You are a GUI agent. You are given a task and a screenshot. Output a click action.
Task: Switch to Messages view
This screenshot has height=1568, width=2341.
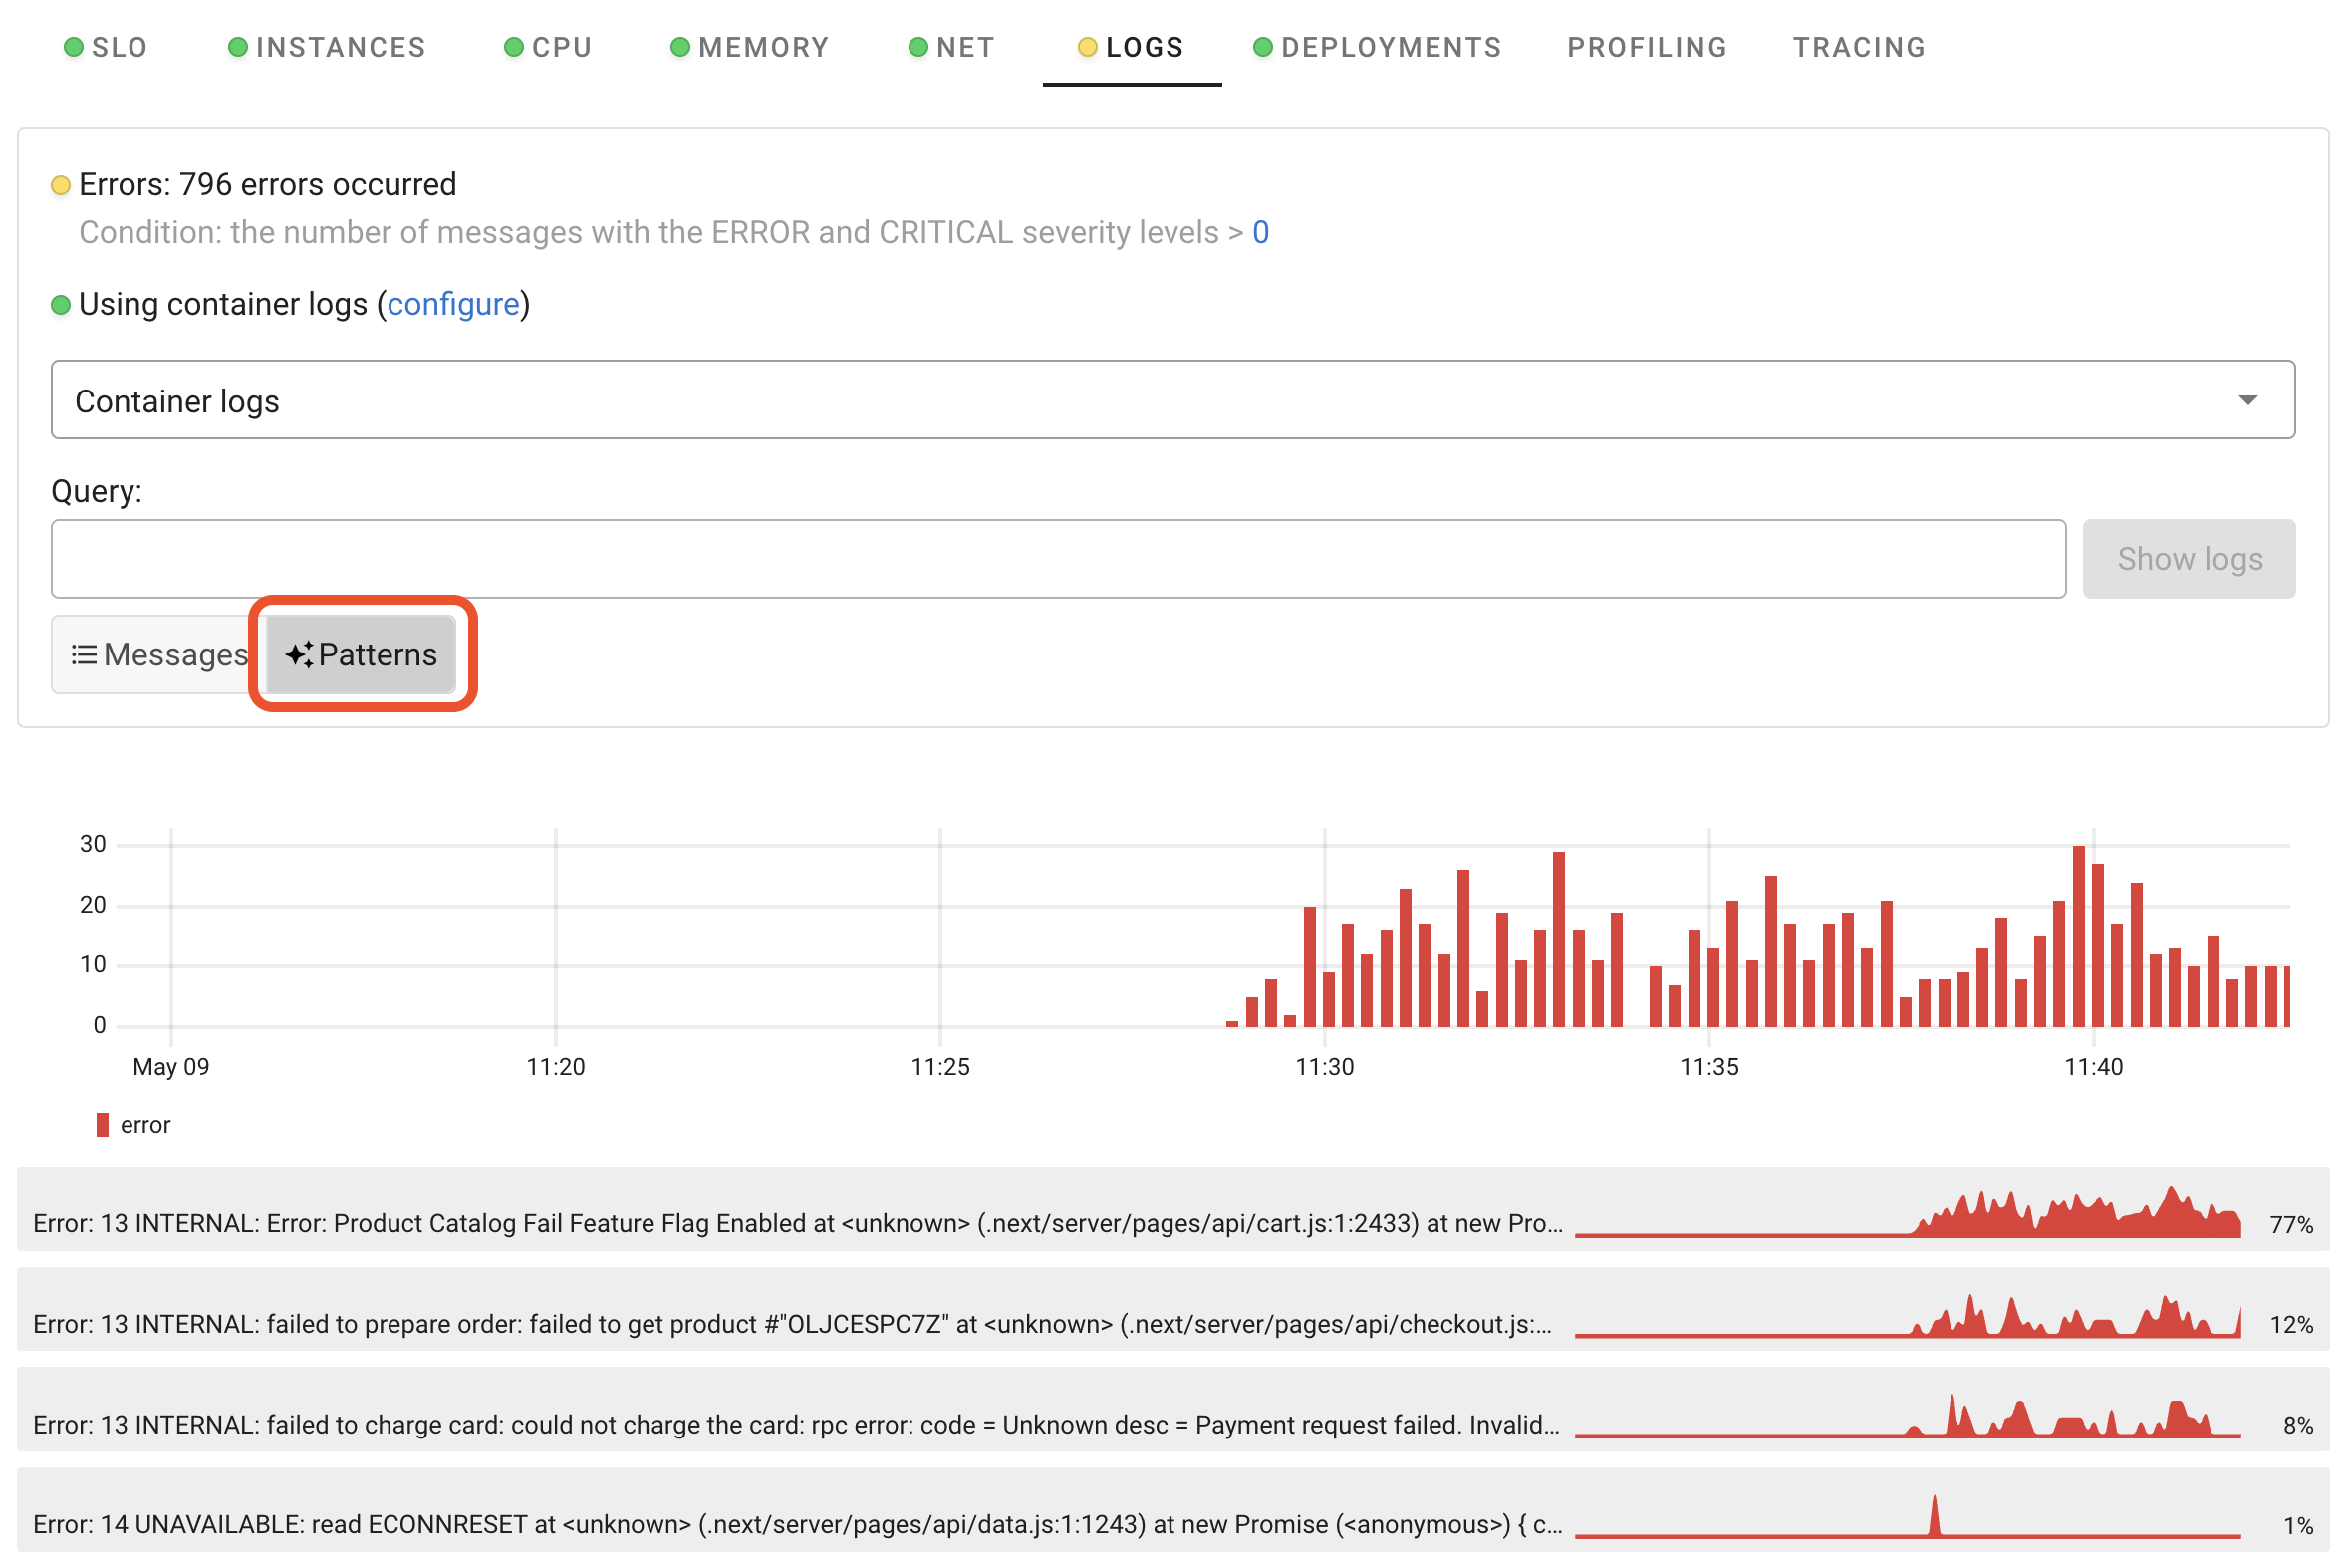(160, 654)
